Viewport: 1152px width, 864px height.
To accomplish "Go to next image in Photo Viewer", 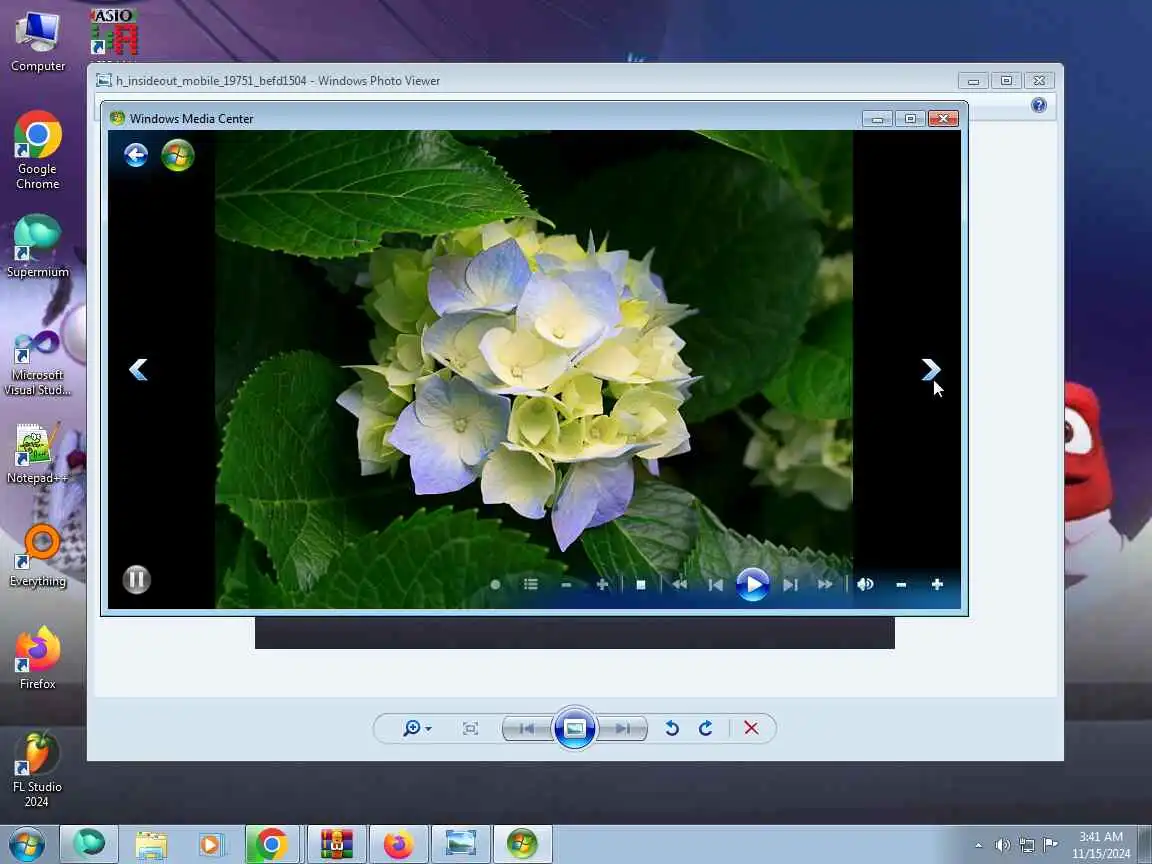I will point(622,728).
